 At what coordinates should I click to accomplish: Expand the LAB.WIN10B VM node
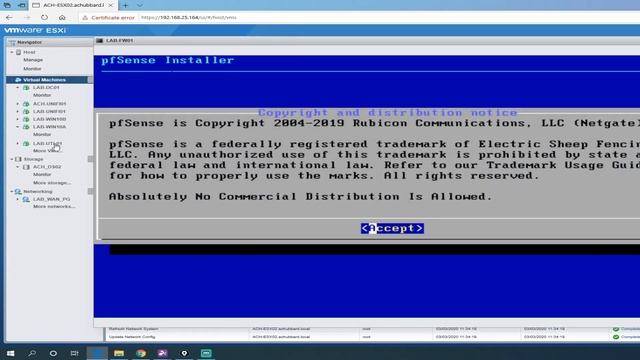pos(18,119)
